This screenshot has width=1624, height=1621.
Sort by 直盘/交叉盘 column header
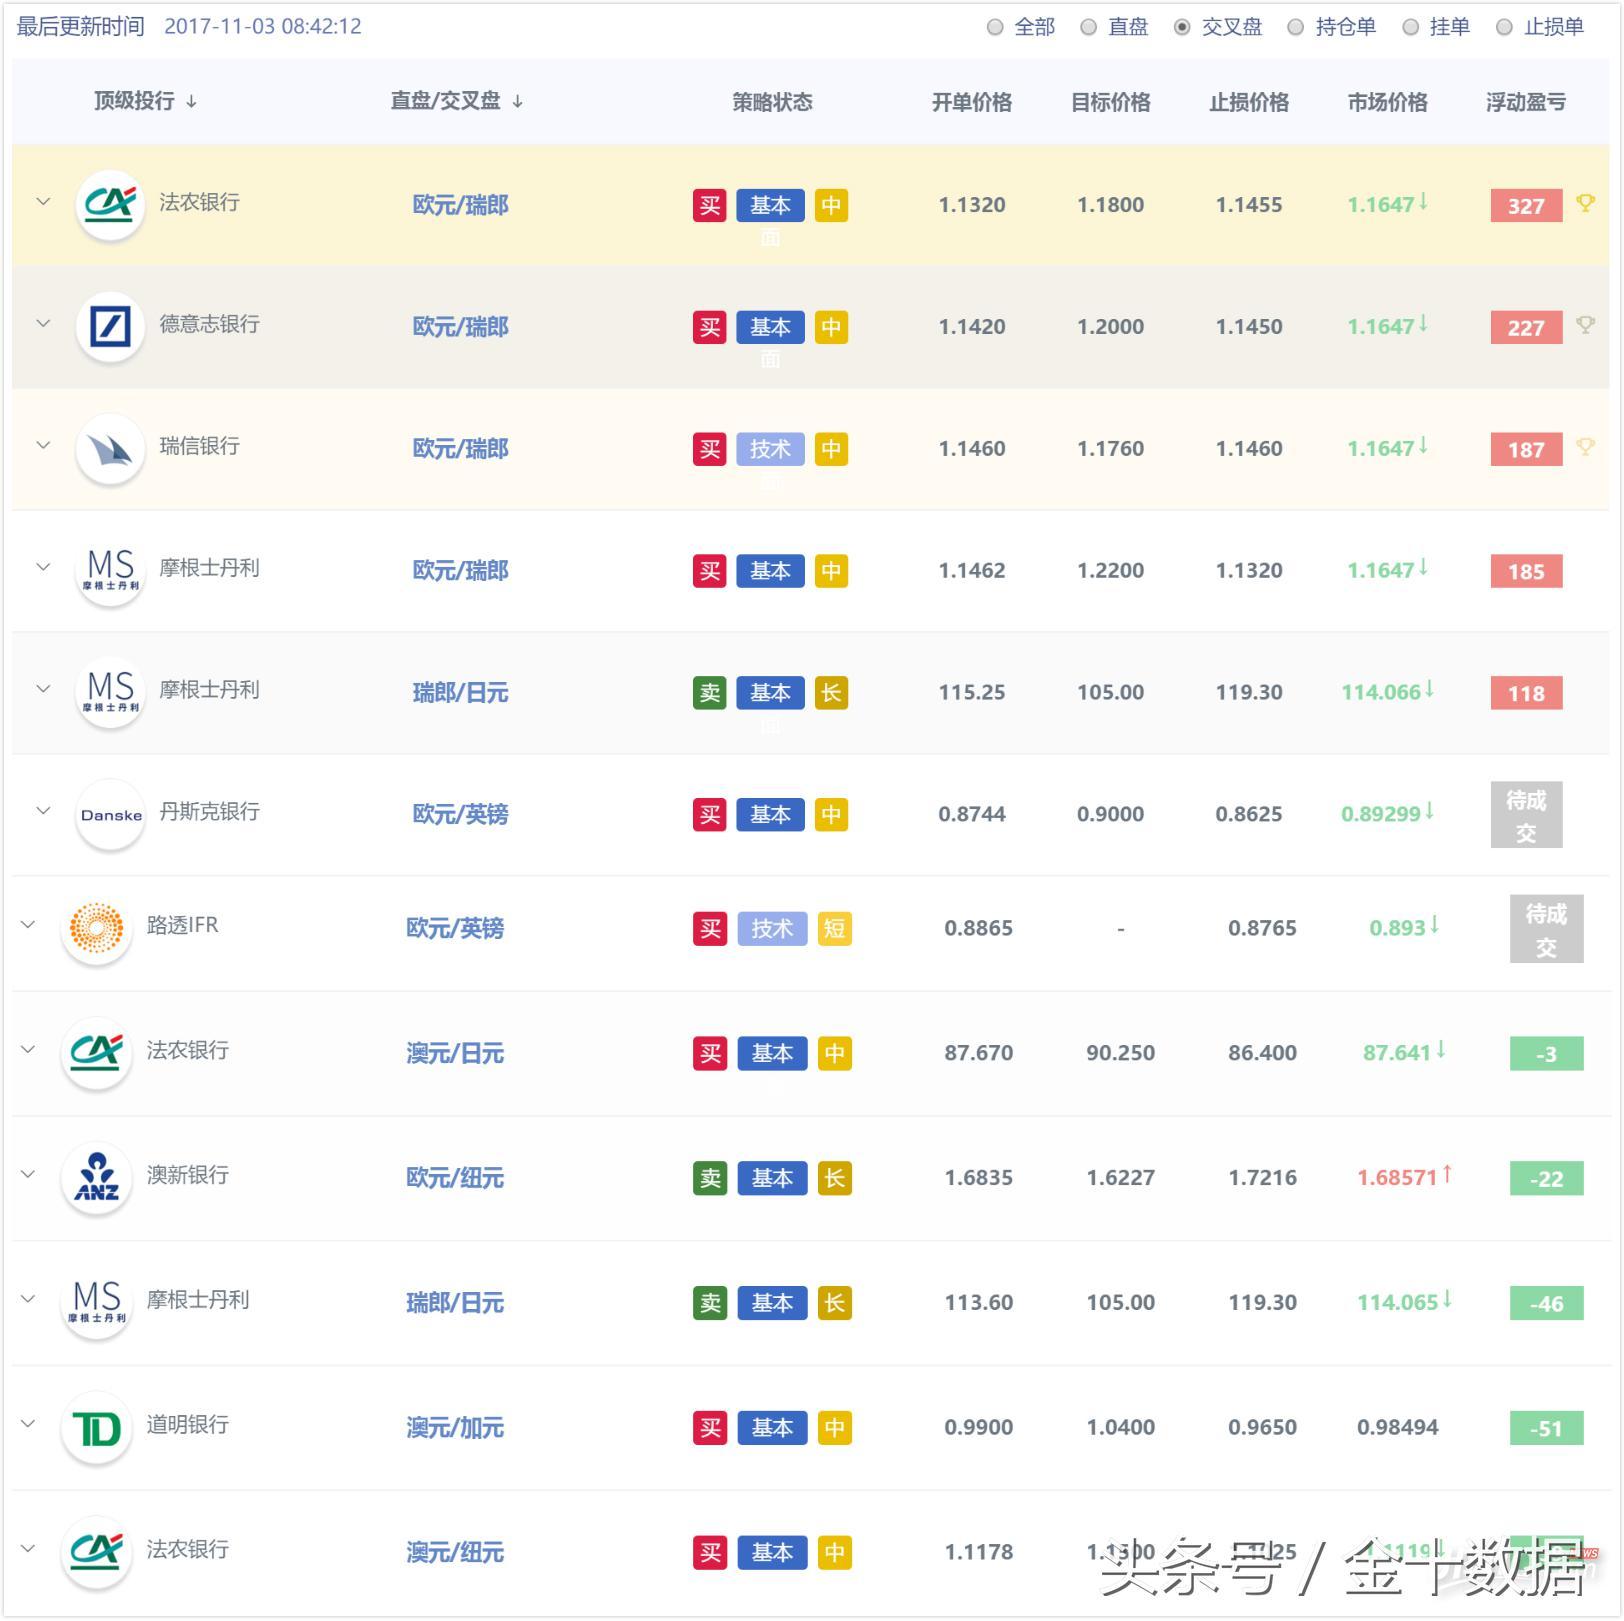point(456,101)
